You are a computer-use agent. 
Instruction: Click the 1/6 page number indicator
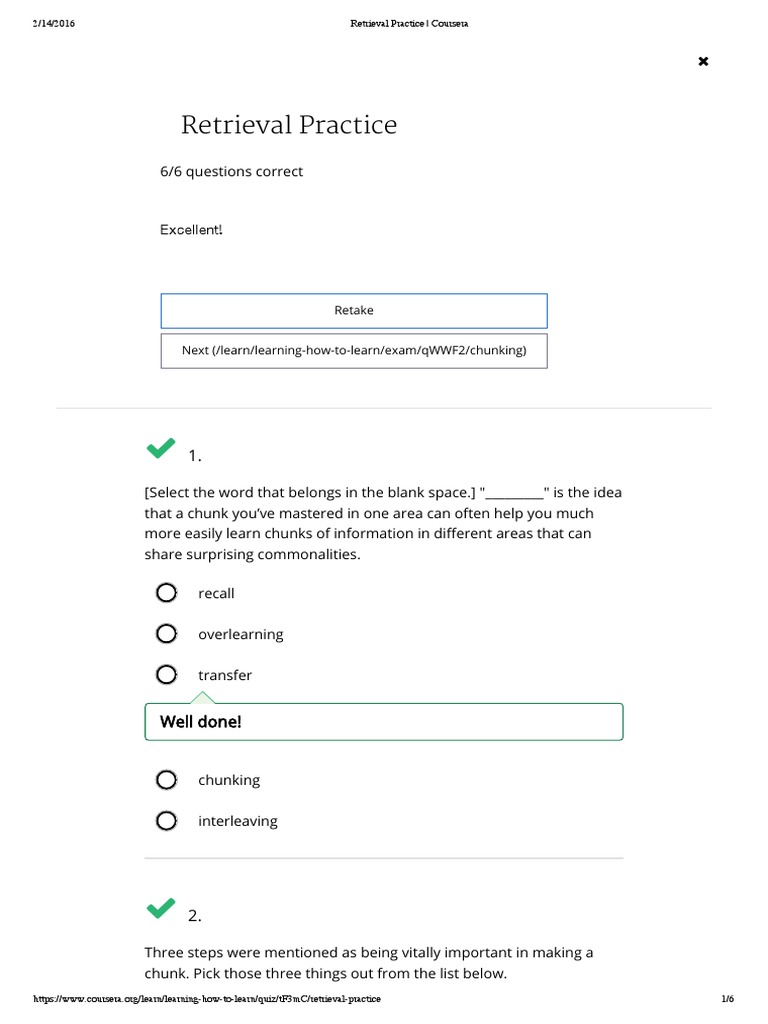(727, 999)
